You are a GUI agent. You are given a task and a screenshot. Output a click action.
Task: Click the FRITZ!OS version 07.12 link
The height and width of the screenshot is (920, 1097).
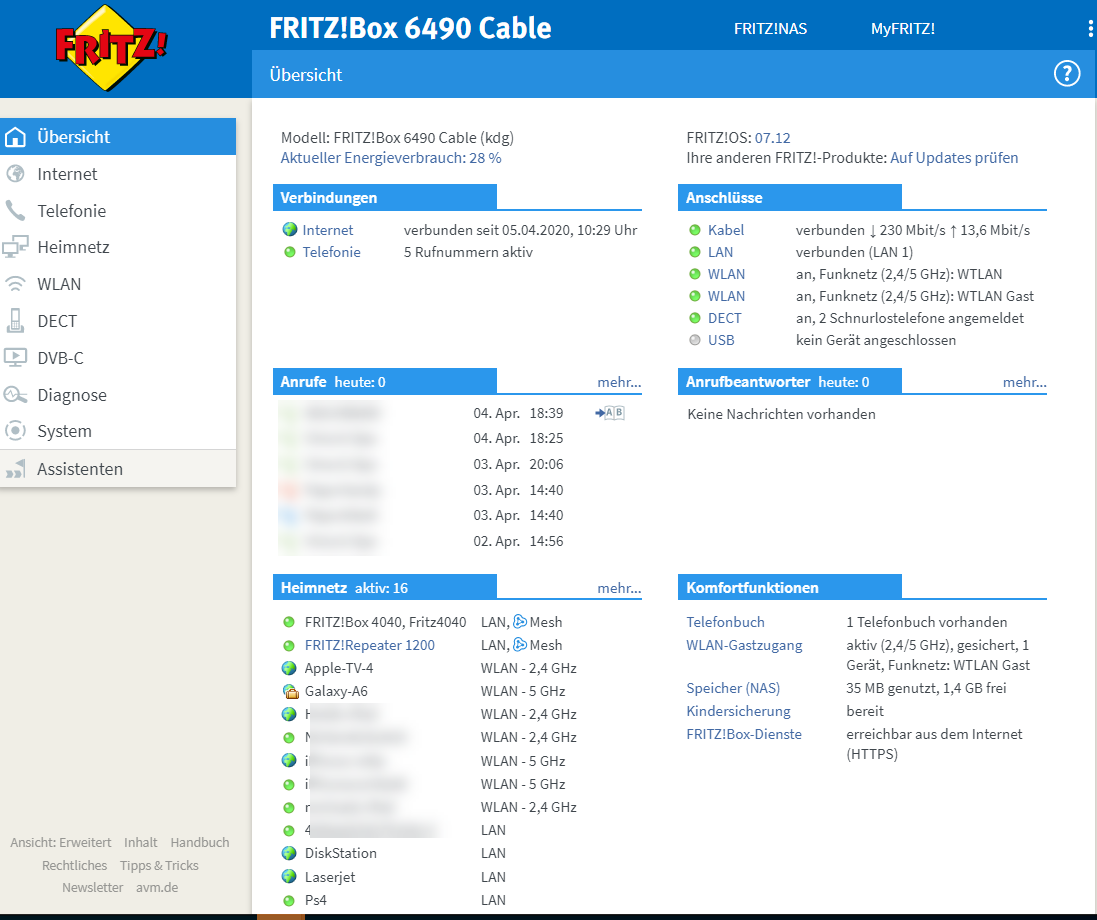pyautogui.click(x=772, y=138)
